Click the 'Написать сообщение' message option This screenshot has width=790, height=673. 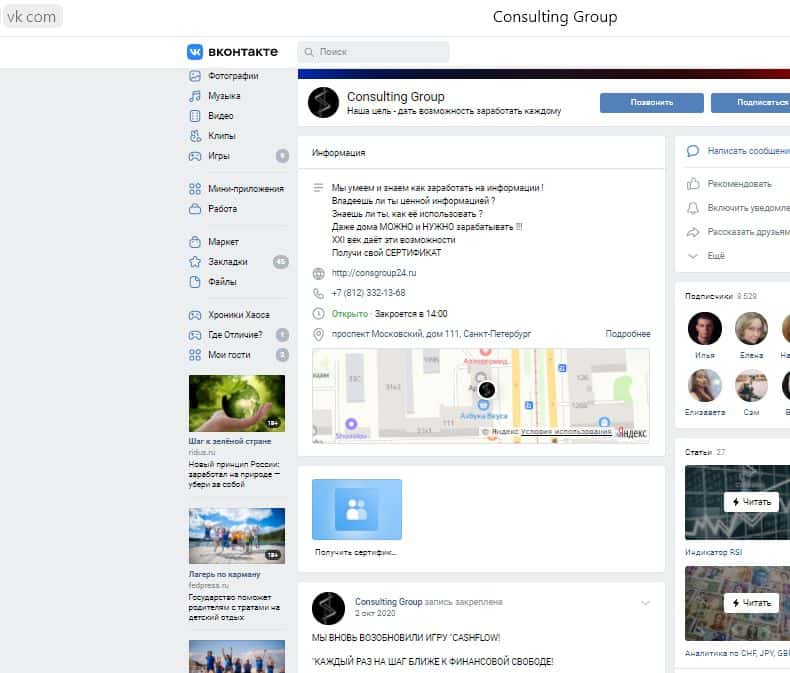pos(747,151)
